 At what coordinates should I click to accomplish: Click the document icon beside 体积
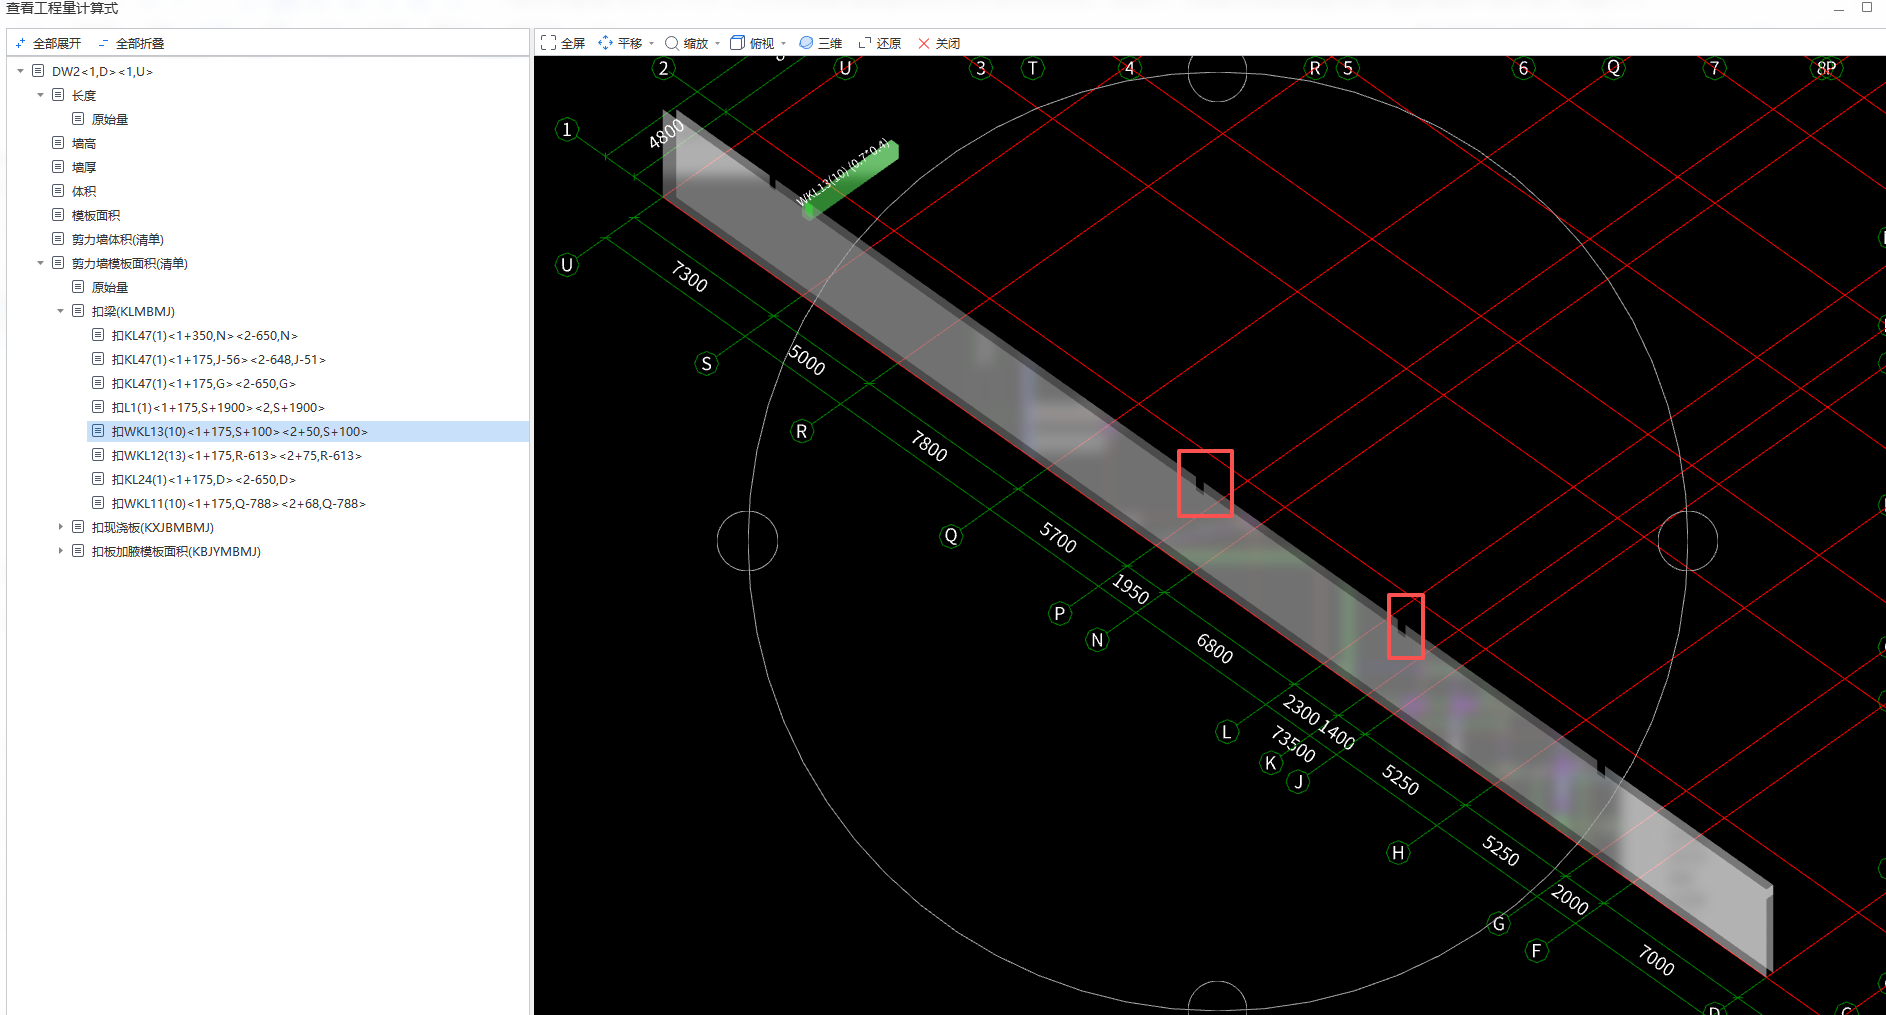tap(58, 191)
